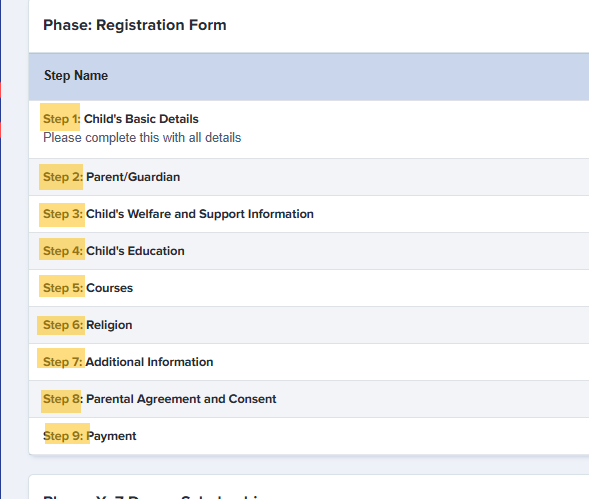Select Parental Agreement and Consent step title
Screen dimensions: 589x499
(181, 399)
